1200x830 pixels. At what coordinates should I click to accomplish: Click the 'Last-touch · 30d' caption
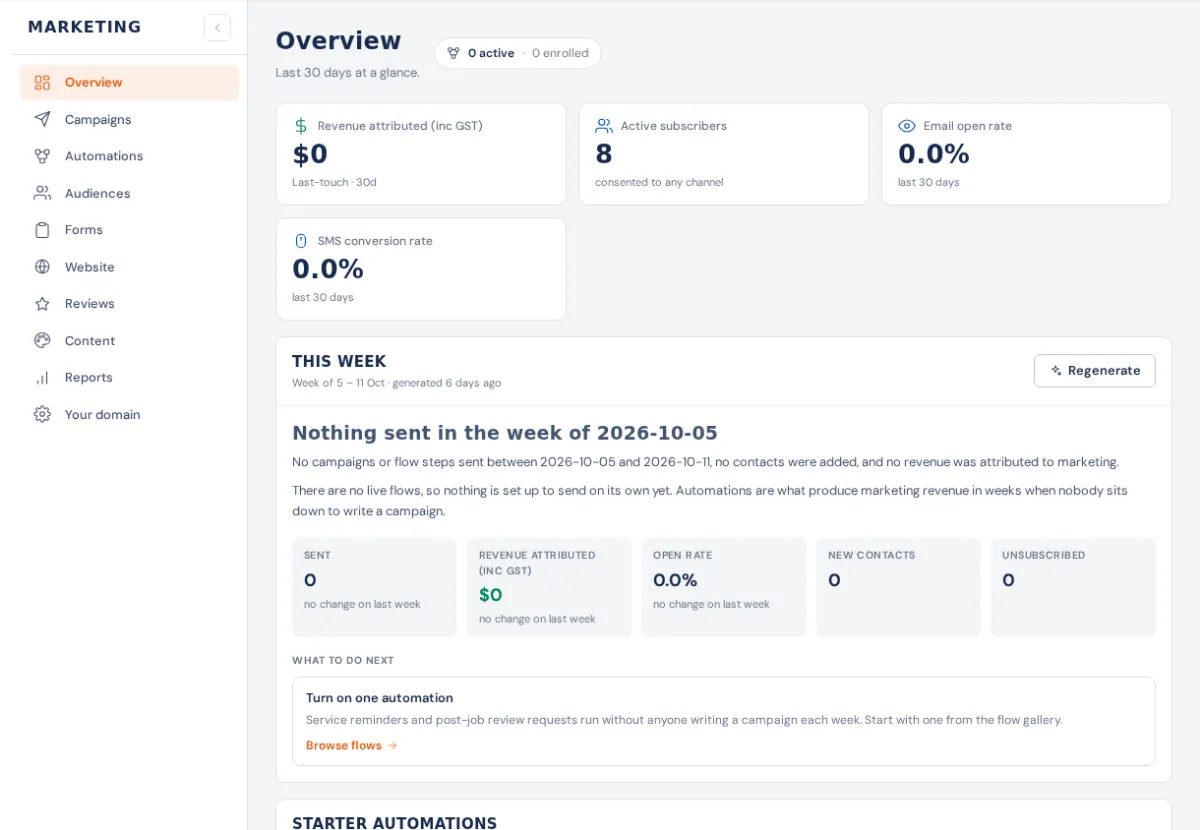point(334,183)
